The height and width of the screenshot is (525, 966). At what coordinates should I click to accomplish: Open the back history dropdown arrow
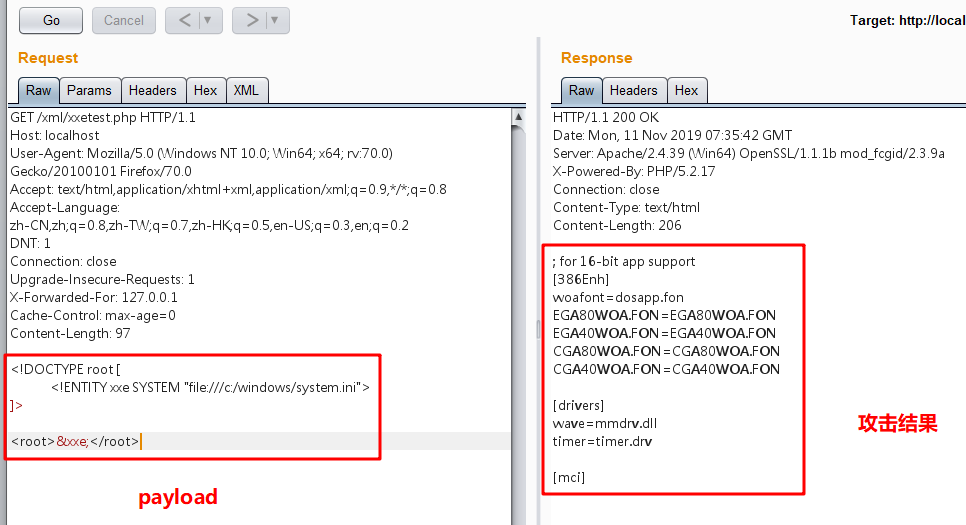208,20
